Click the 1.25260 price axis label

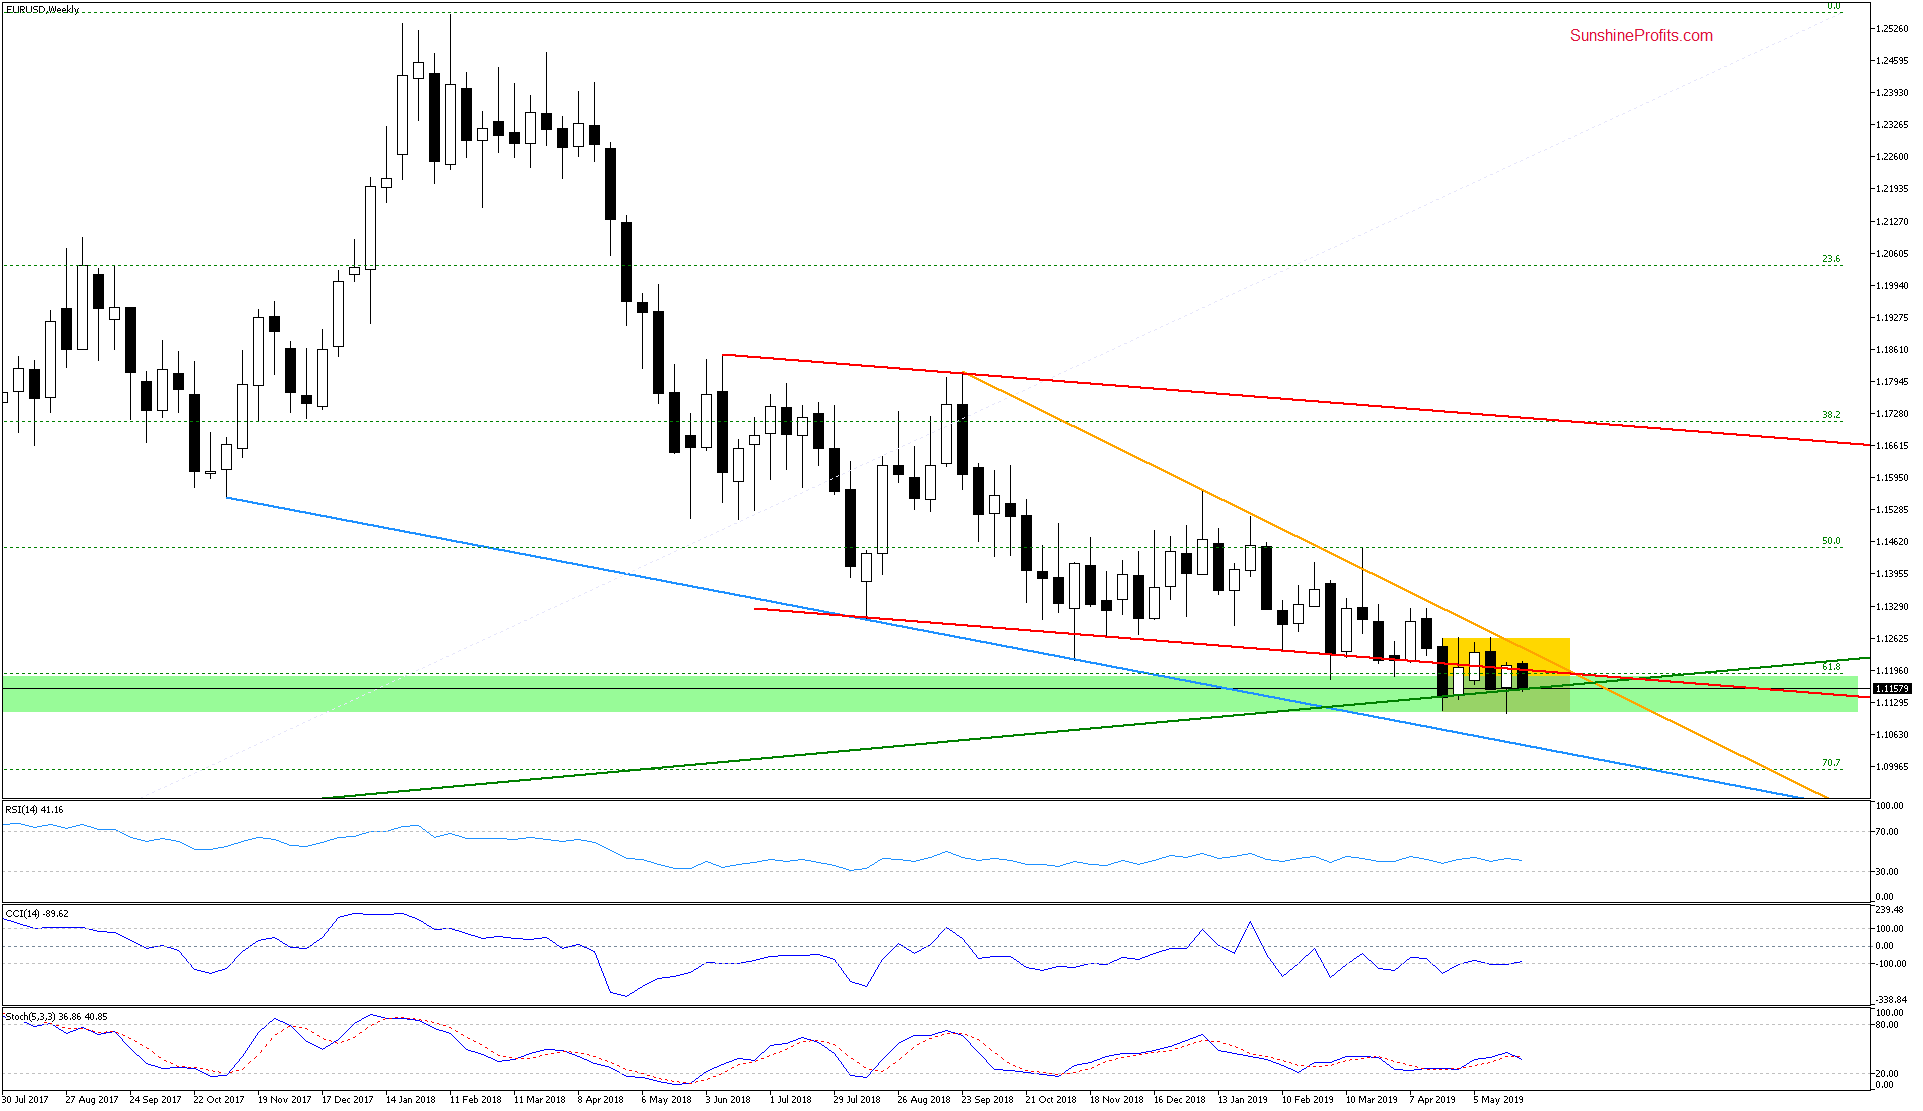(x=1891, y=29)
